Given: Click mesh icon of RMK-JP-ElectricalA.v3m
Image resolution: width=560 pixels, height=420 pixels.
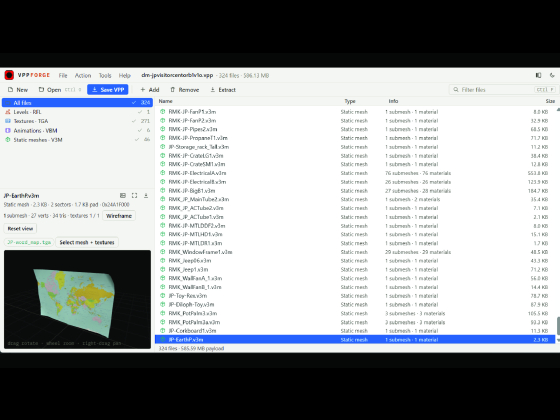Looking at the screenshot, I should [x=163, y=173].
